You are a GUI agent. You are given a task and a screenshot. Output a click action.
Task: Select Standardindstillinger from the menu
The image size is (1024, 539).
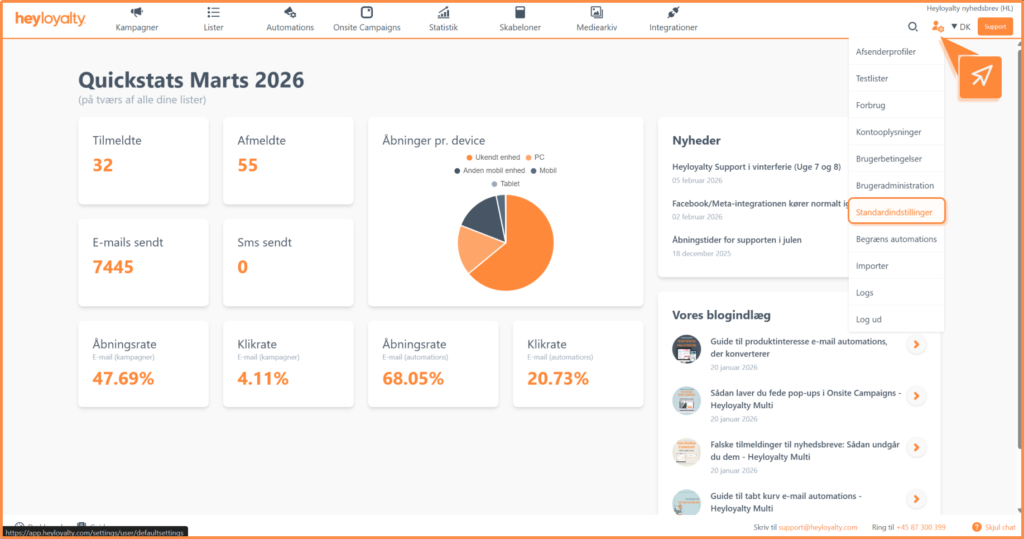point(894,212)
